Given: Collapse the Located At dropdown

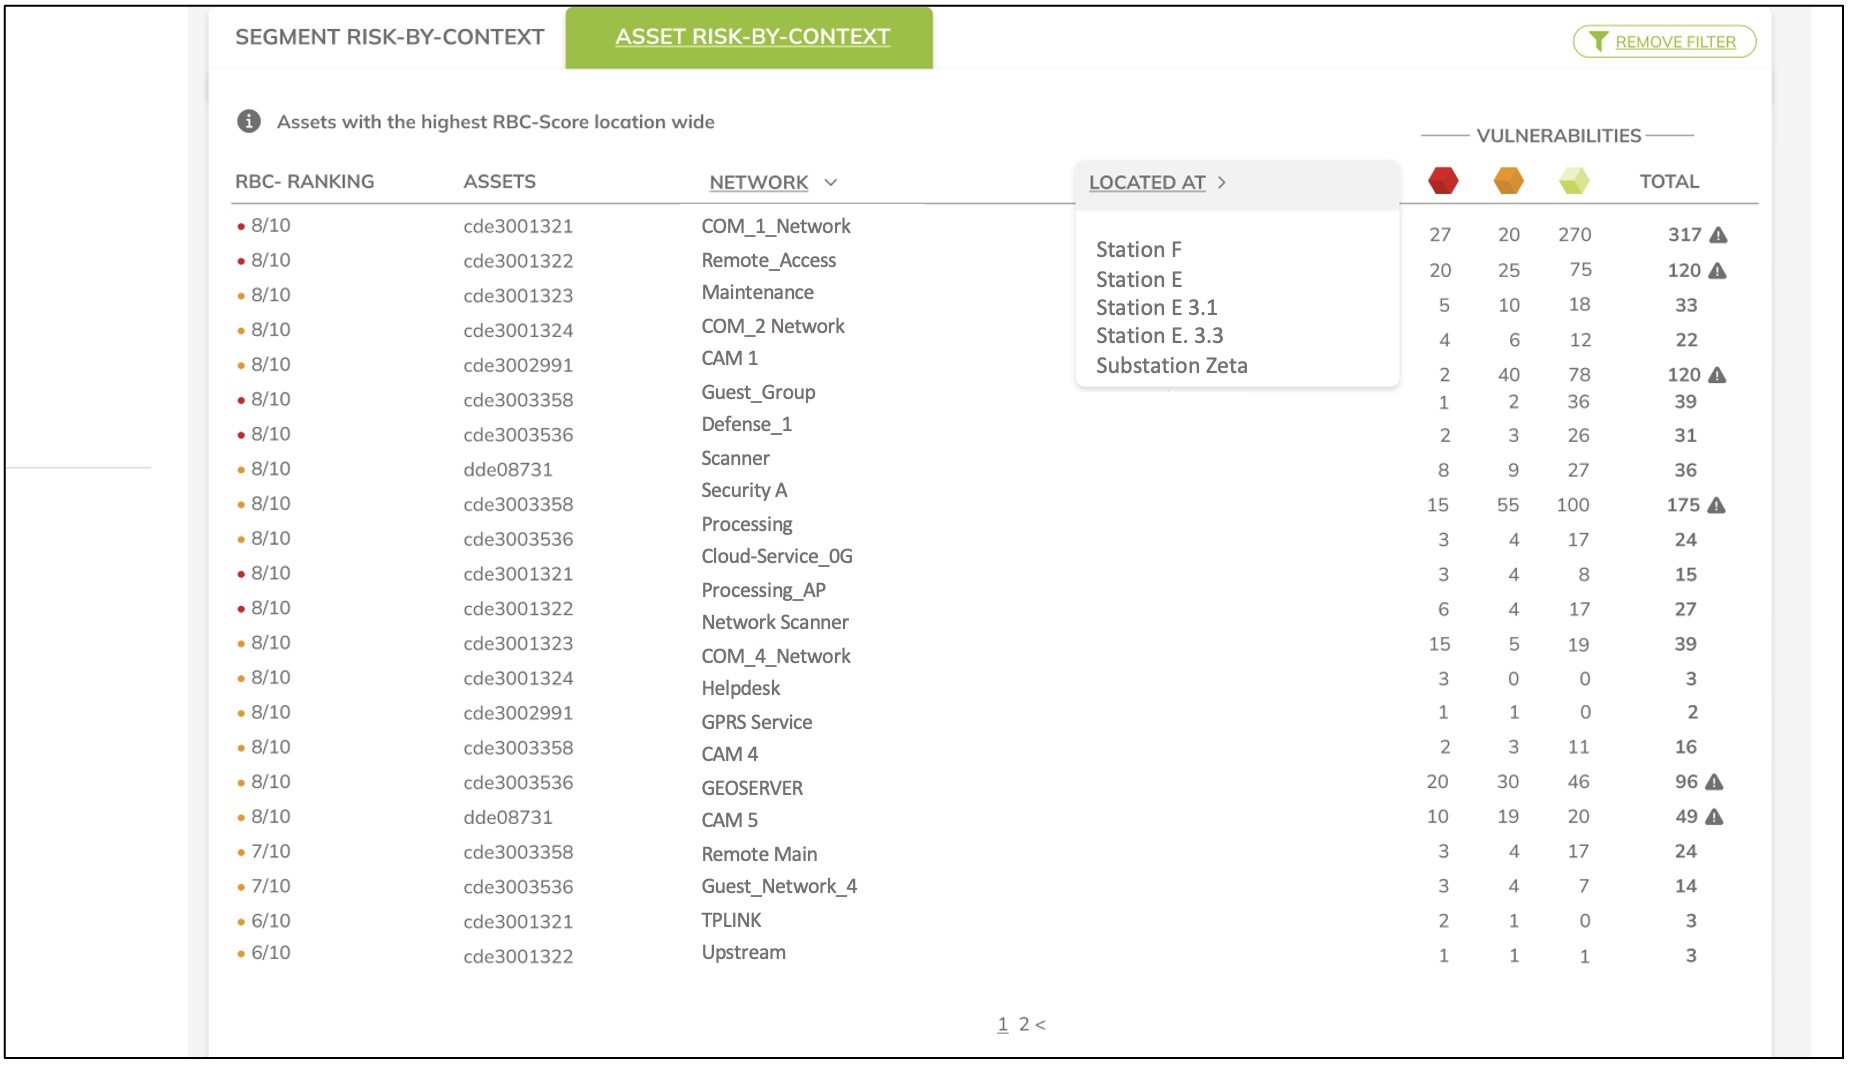Looking at the screenshot, I should click(x=1221, y=183).
